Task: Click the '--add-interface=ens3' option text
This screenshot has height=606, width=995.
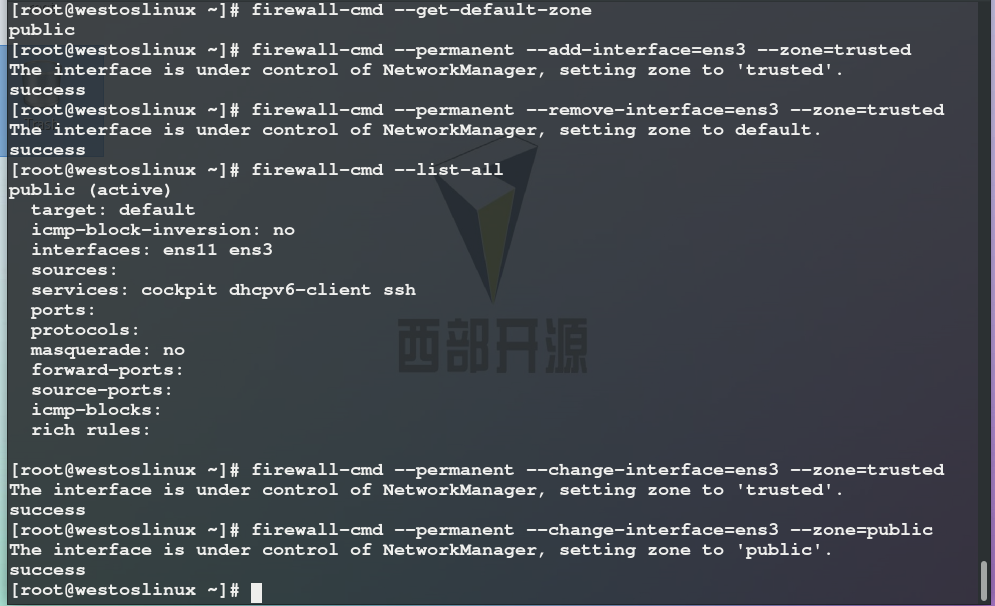Action: click(636, 50)
